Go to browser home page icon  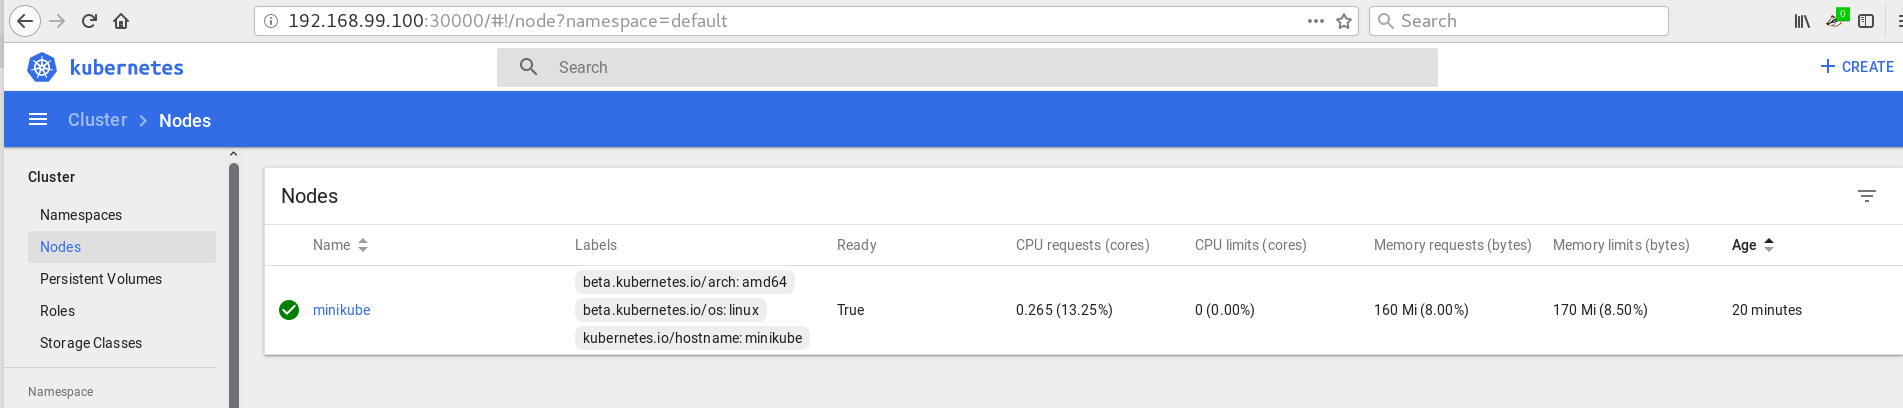coord(121,21)
